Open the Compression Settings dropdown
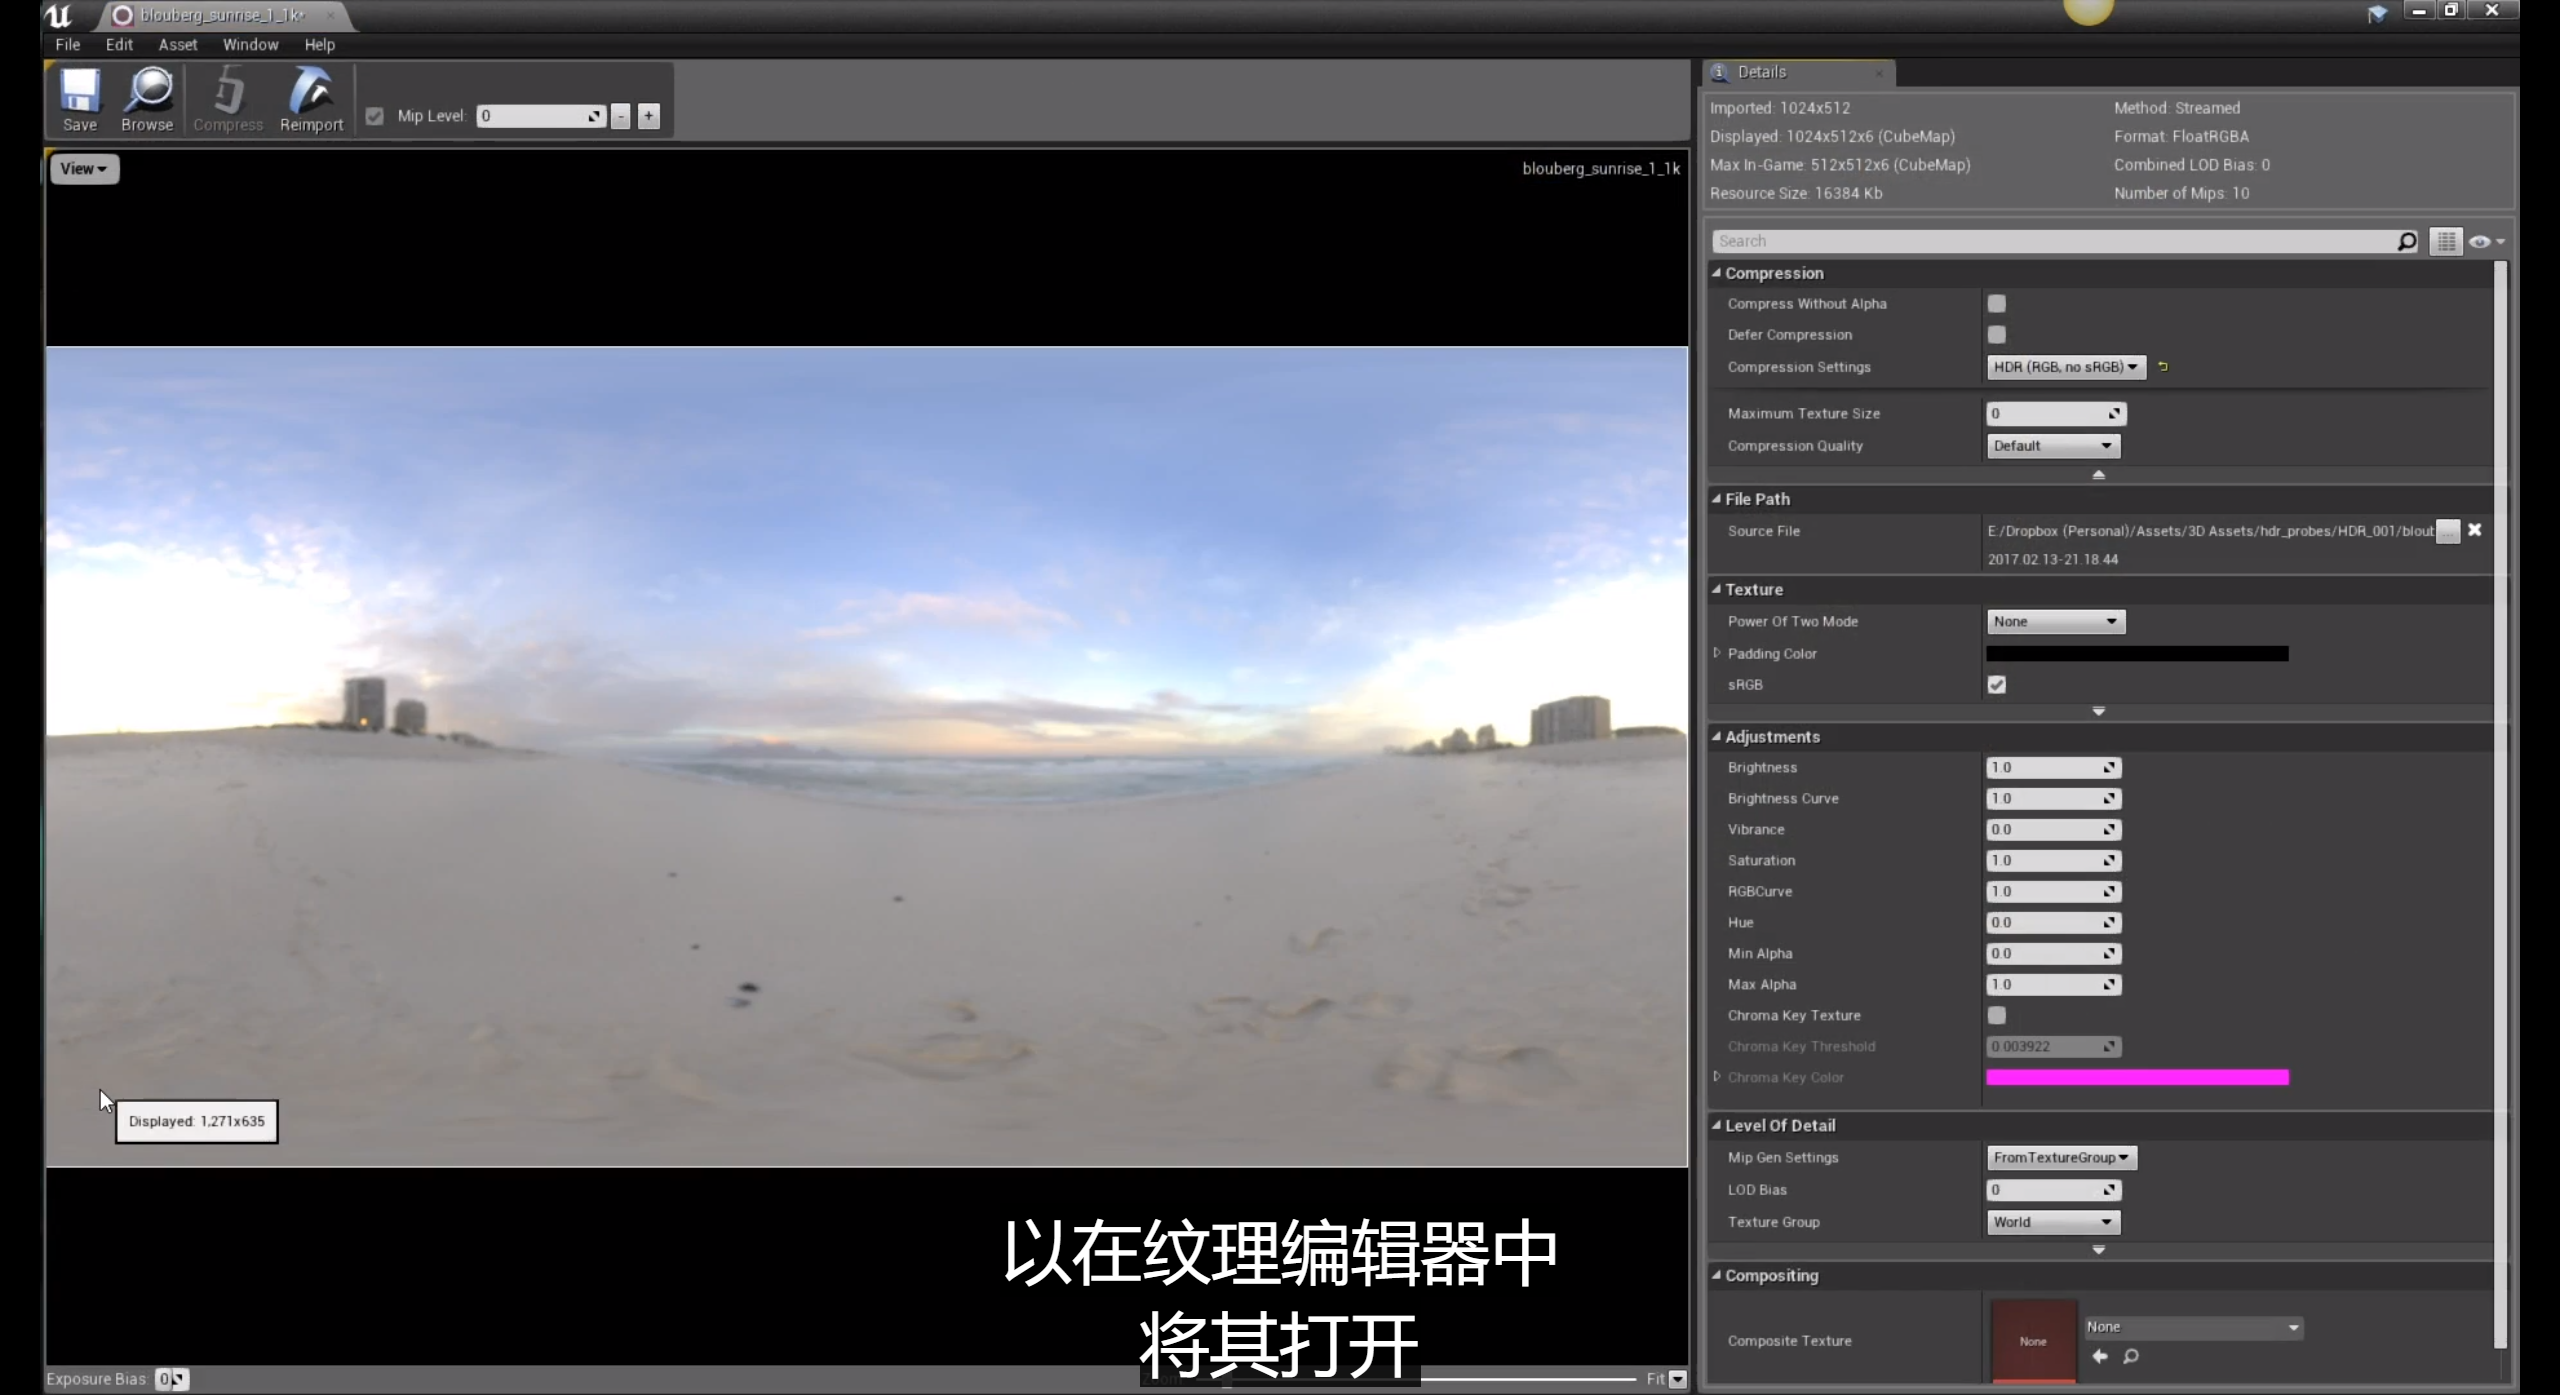The height and width of the screenshot is (1395, 2560). 2065,367
